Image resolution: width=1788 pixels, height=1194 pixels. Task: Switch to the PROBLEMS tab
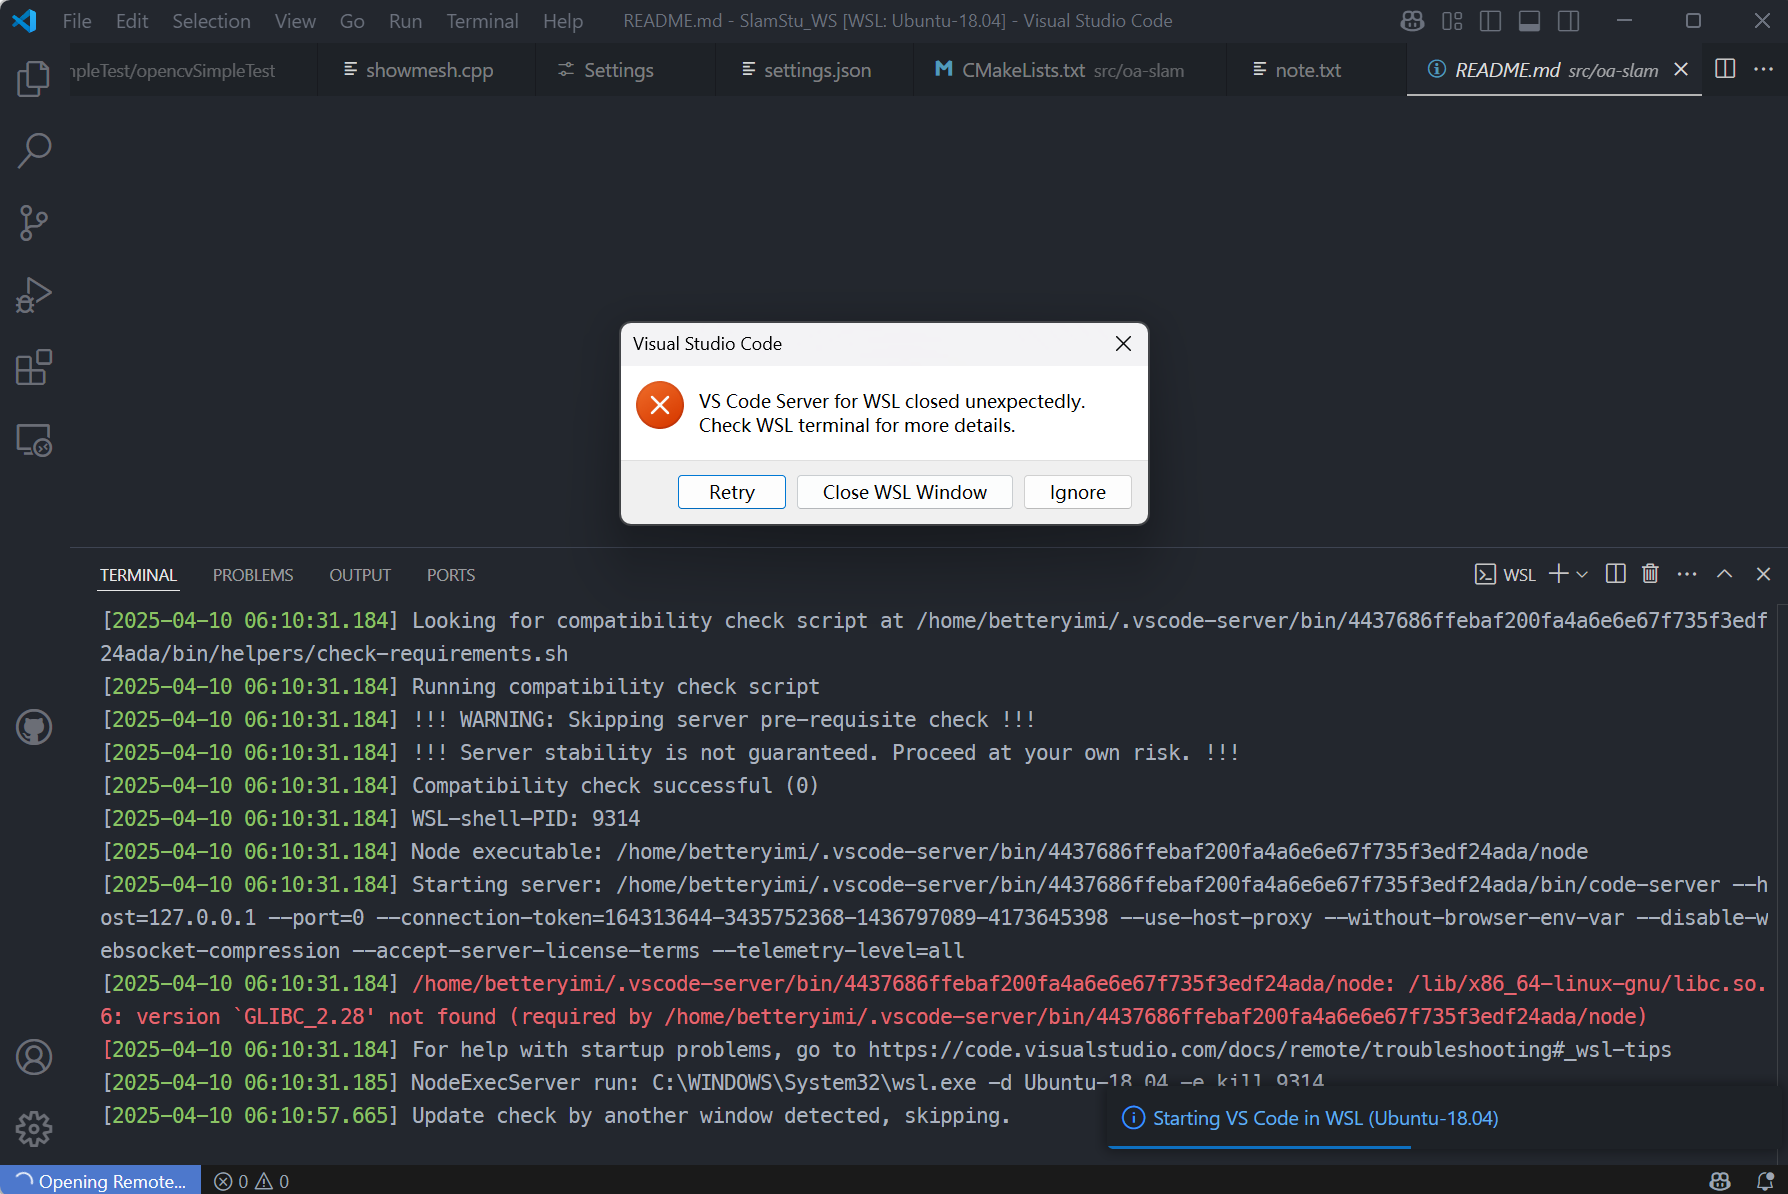pyautogui.click(x=253, y=574)
